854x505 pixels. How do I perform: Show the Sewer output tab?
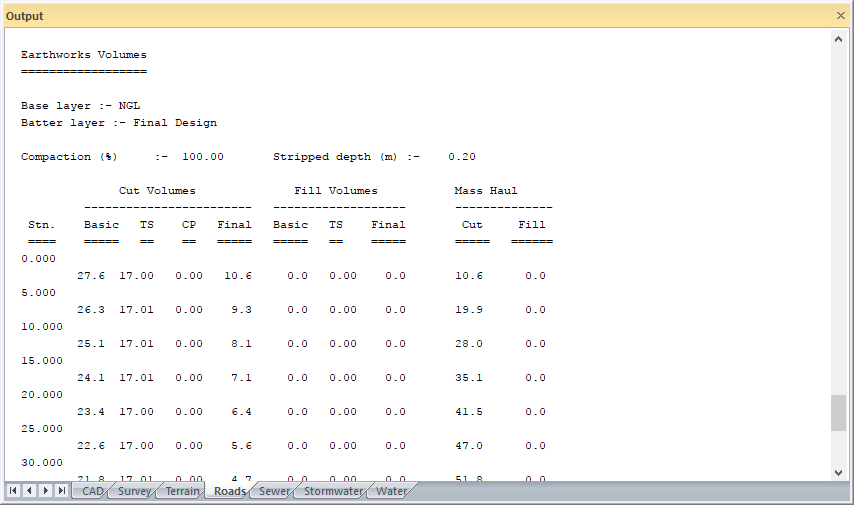pyautogui.click(x=273, y=491)
